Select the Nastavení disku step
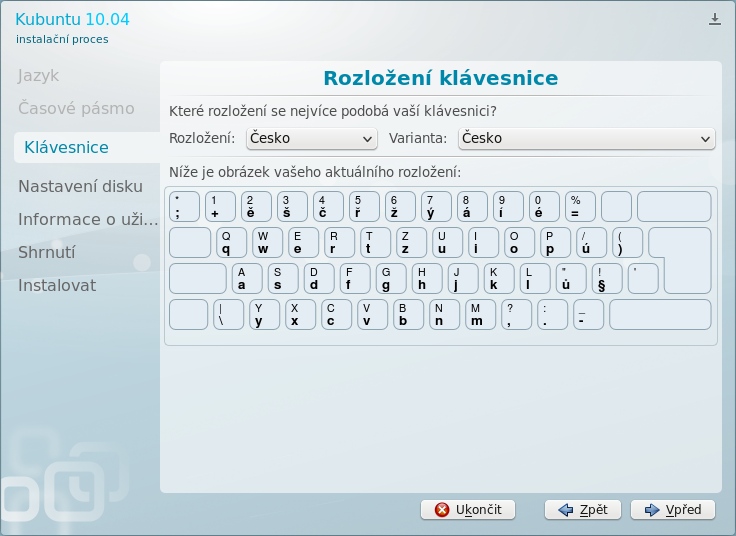This screenshot has width=736, height=536. point(80,186)
